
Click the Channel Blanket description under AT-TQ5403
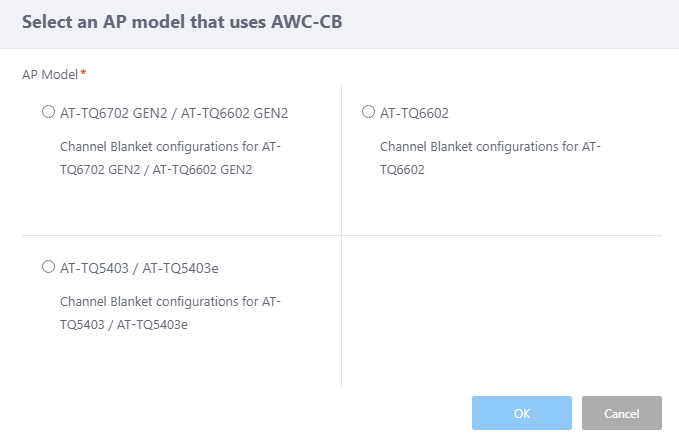click(x=170, y=312)
